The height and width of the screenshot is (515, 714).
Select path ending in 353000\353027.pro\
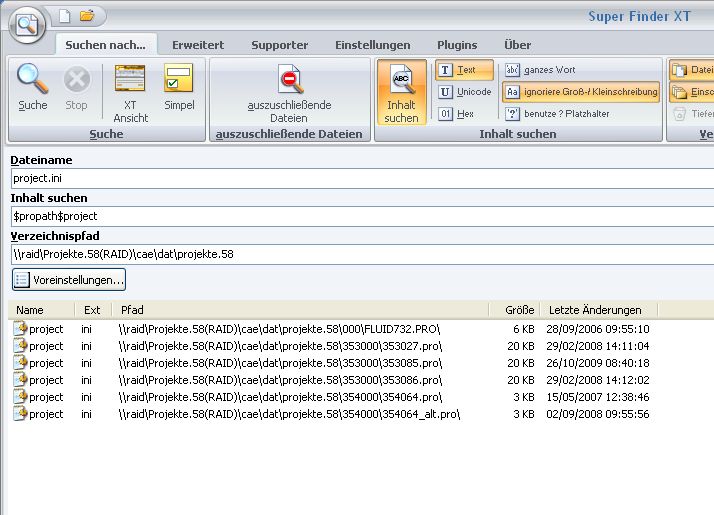click(280, 346)
